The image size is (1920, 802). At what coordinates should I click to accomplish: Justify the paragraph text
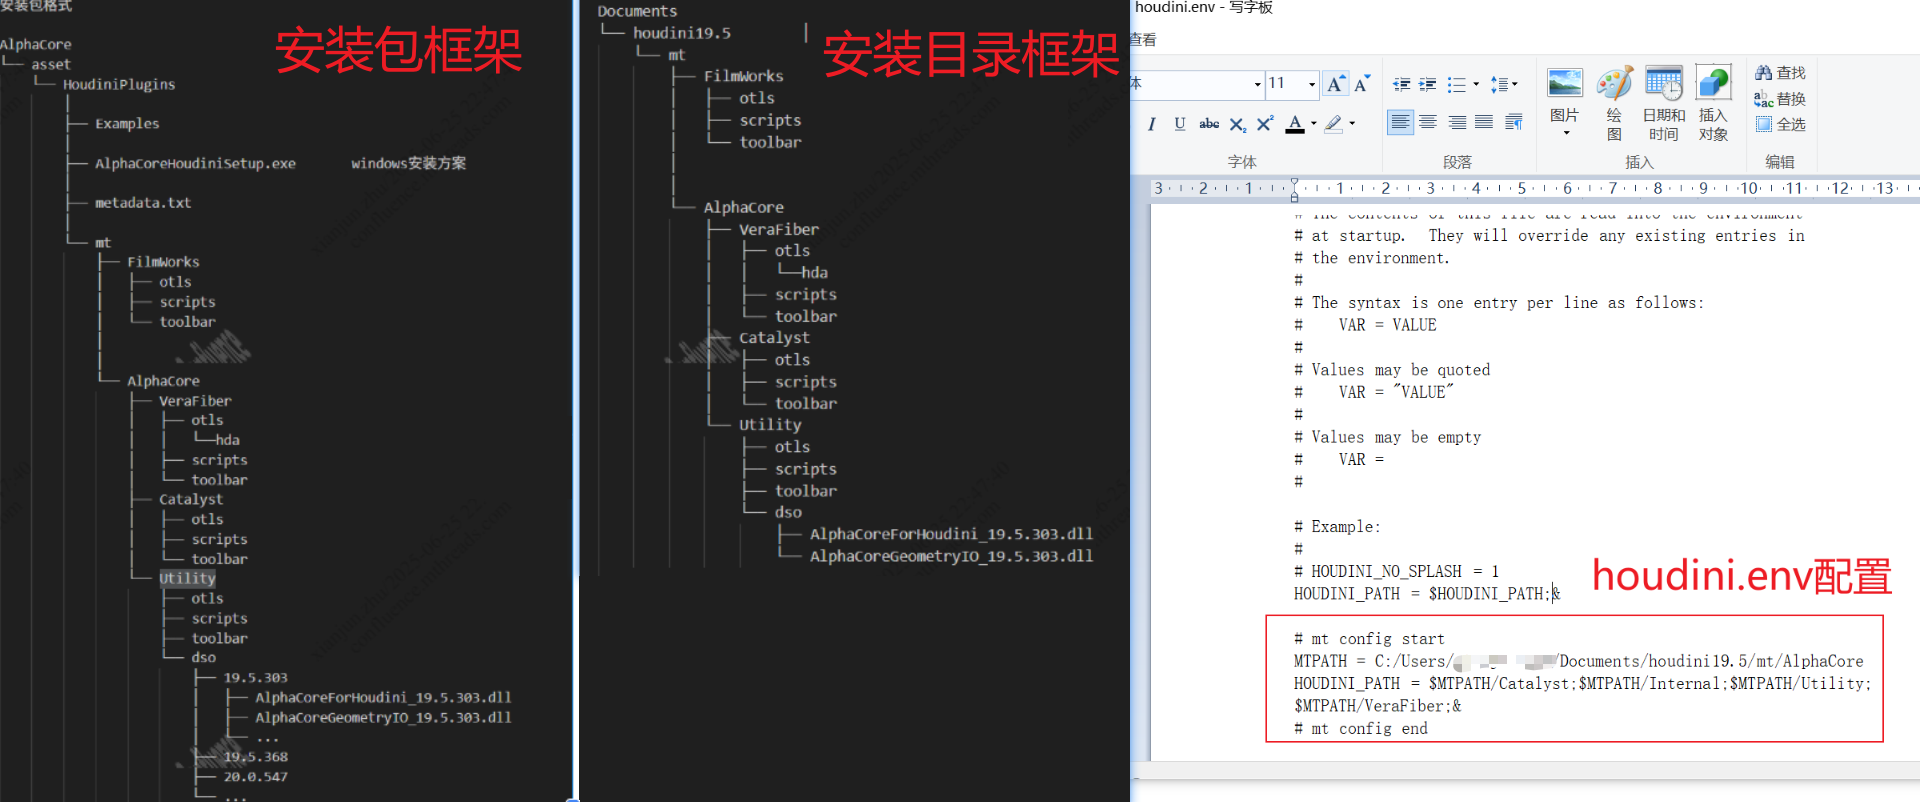pyautogui.click(x=1484, y=122)
